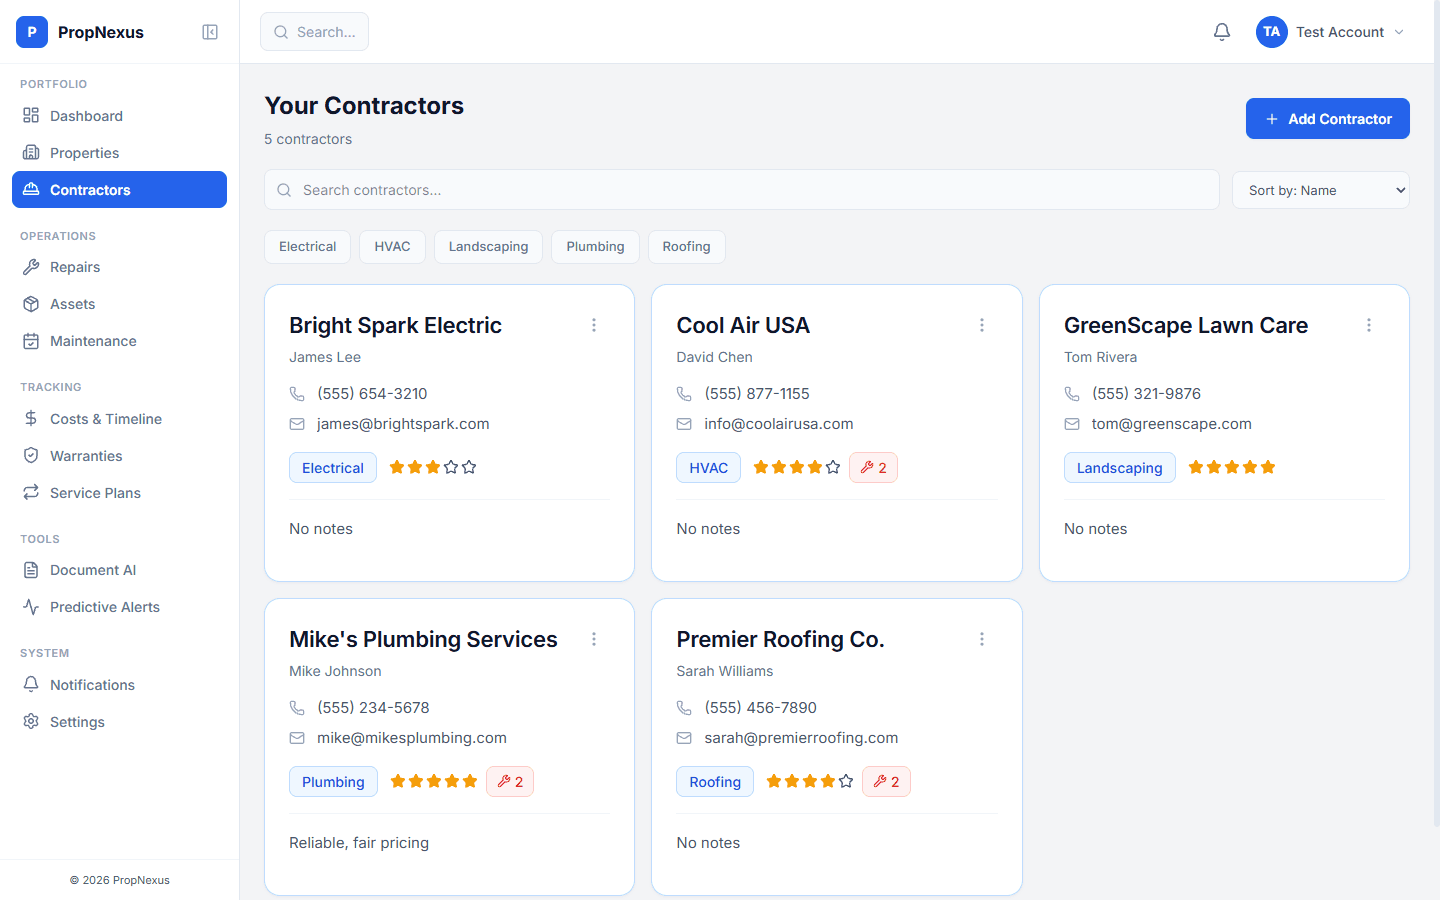Select the Document AI tool
Image resolution: width=1440 pixels, height=900 pixels.
click(x=92, y=569)
